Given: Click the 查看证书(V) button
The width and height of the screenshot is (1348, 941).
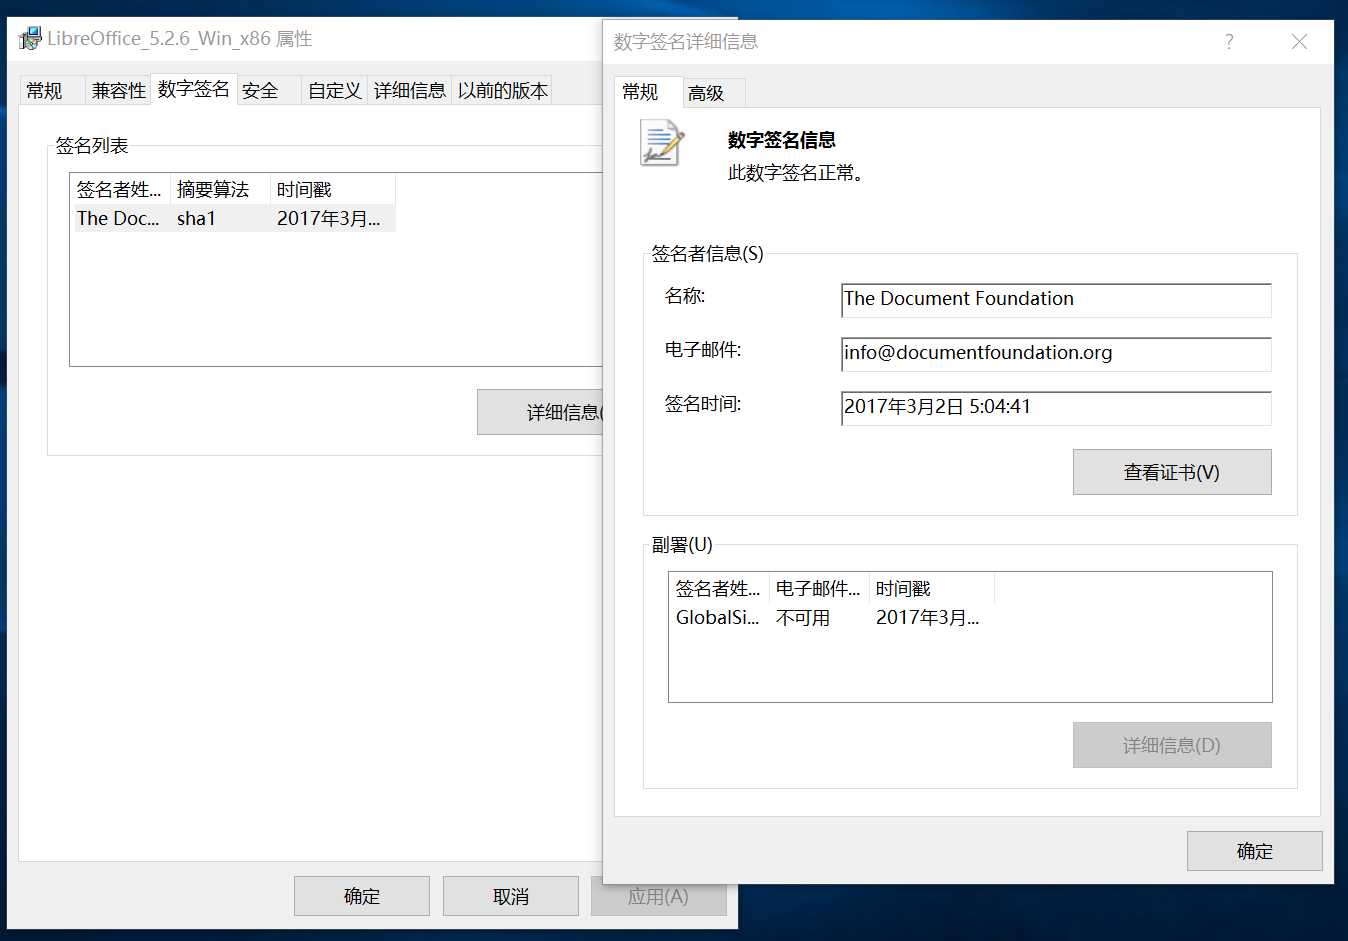Looking at the screenshot, I should coord(1172,472).
